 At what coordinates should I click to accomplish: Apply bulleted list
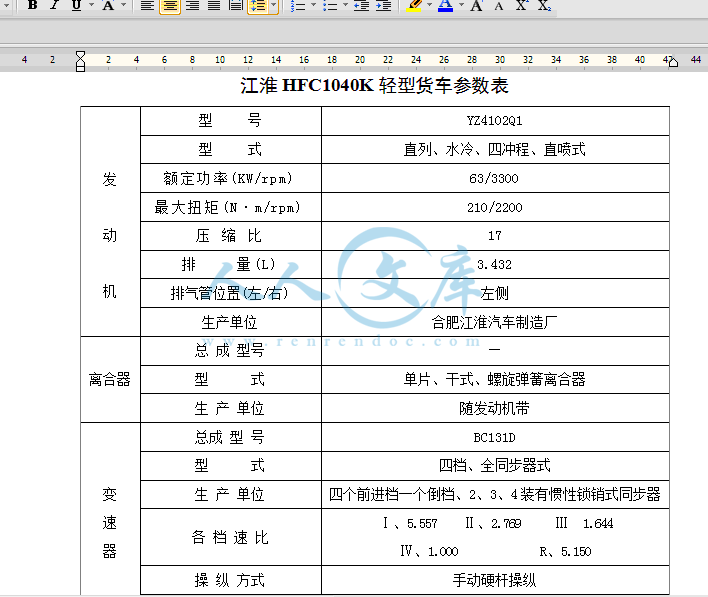(x=331, y=5)
